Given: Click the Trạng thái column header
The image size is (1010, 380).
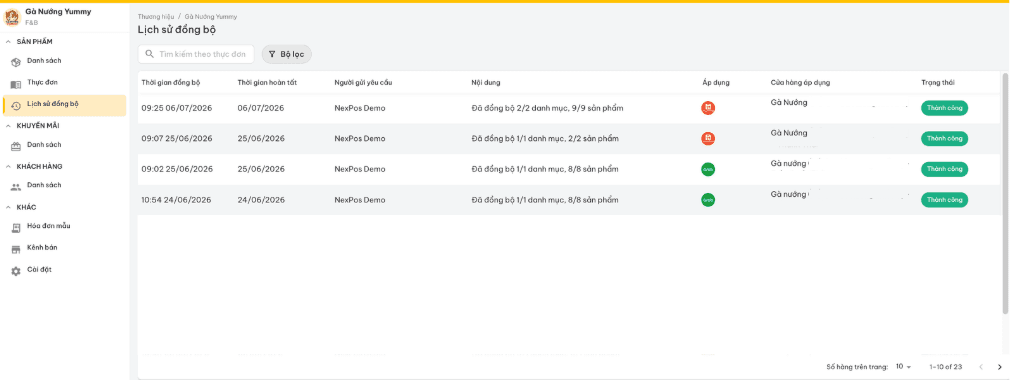Looking at the screenshot, I should [x=938, y=82].
